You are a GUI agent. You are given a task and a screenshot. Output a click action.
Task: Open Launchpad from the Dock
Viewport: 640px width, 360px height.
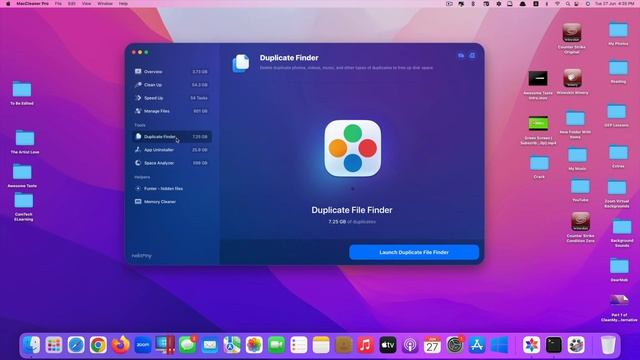[54, 345]
